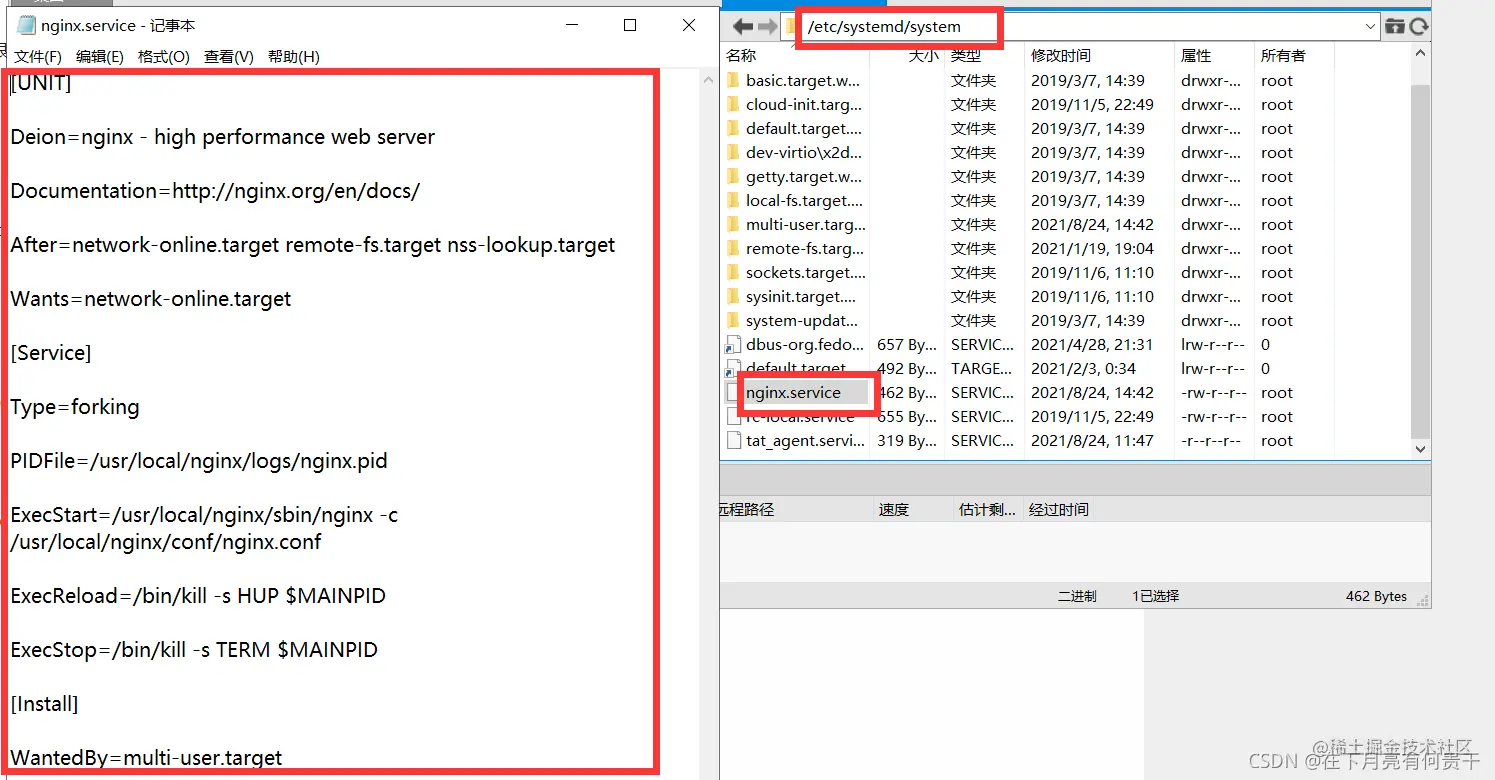This screenshot has width=1495, height=780.
Task: Select the dev-virtio\x2d... folder icon
Action: (x=733, y=152)
